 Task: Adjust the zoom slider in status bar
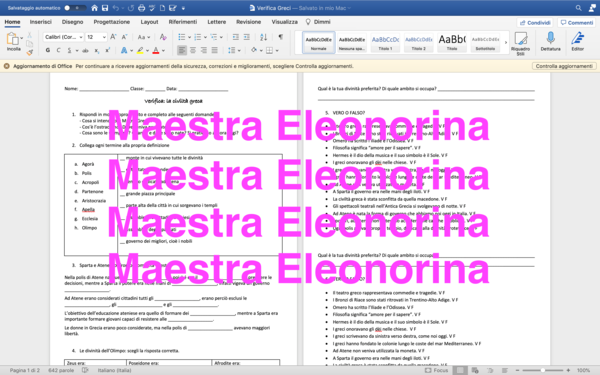[x=543, y=370]
